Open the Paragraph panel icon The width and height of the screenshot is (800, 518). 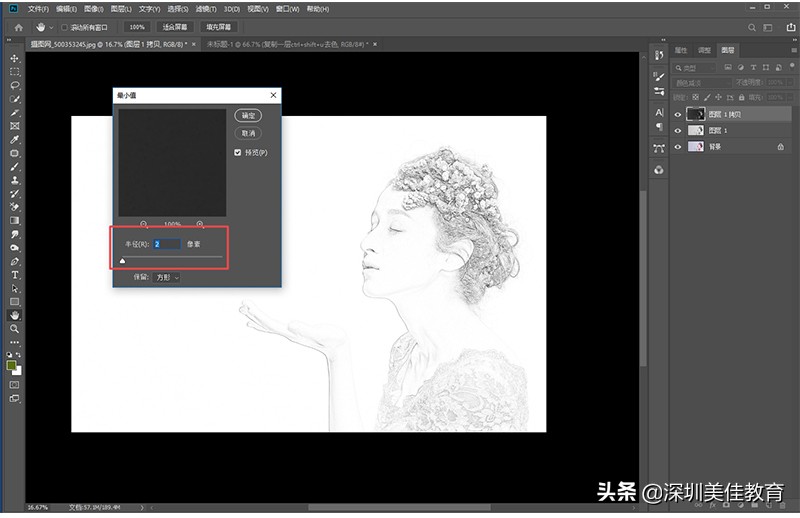tap(659, 126)
